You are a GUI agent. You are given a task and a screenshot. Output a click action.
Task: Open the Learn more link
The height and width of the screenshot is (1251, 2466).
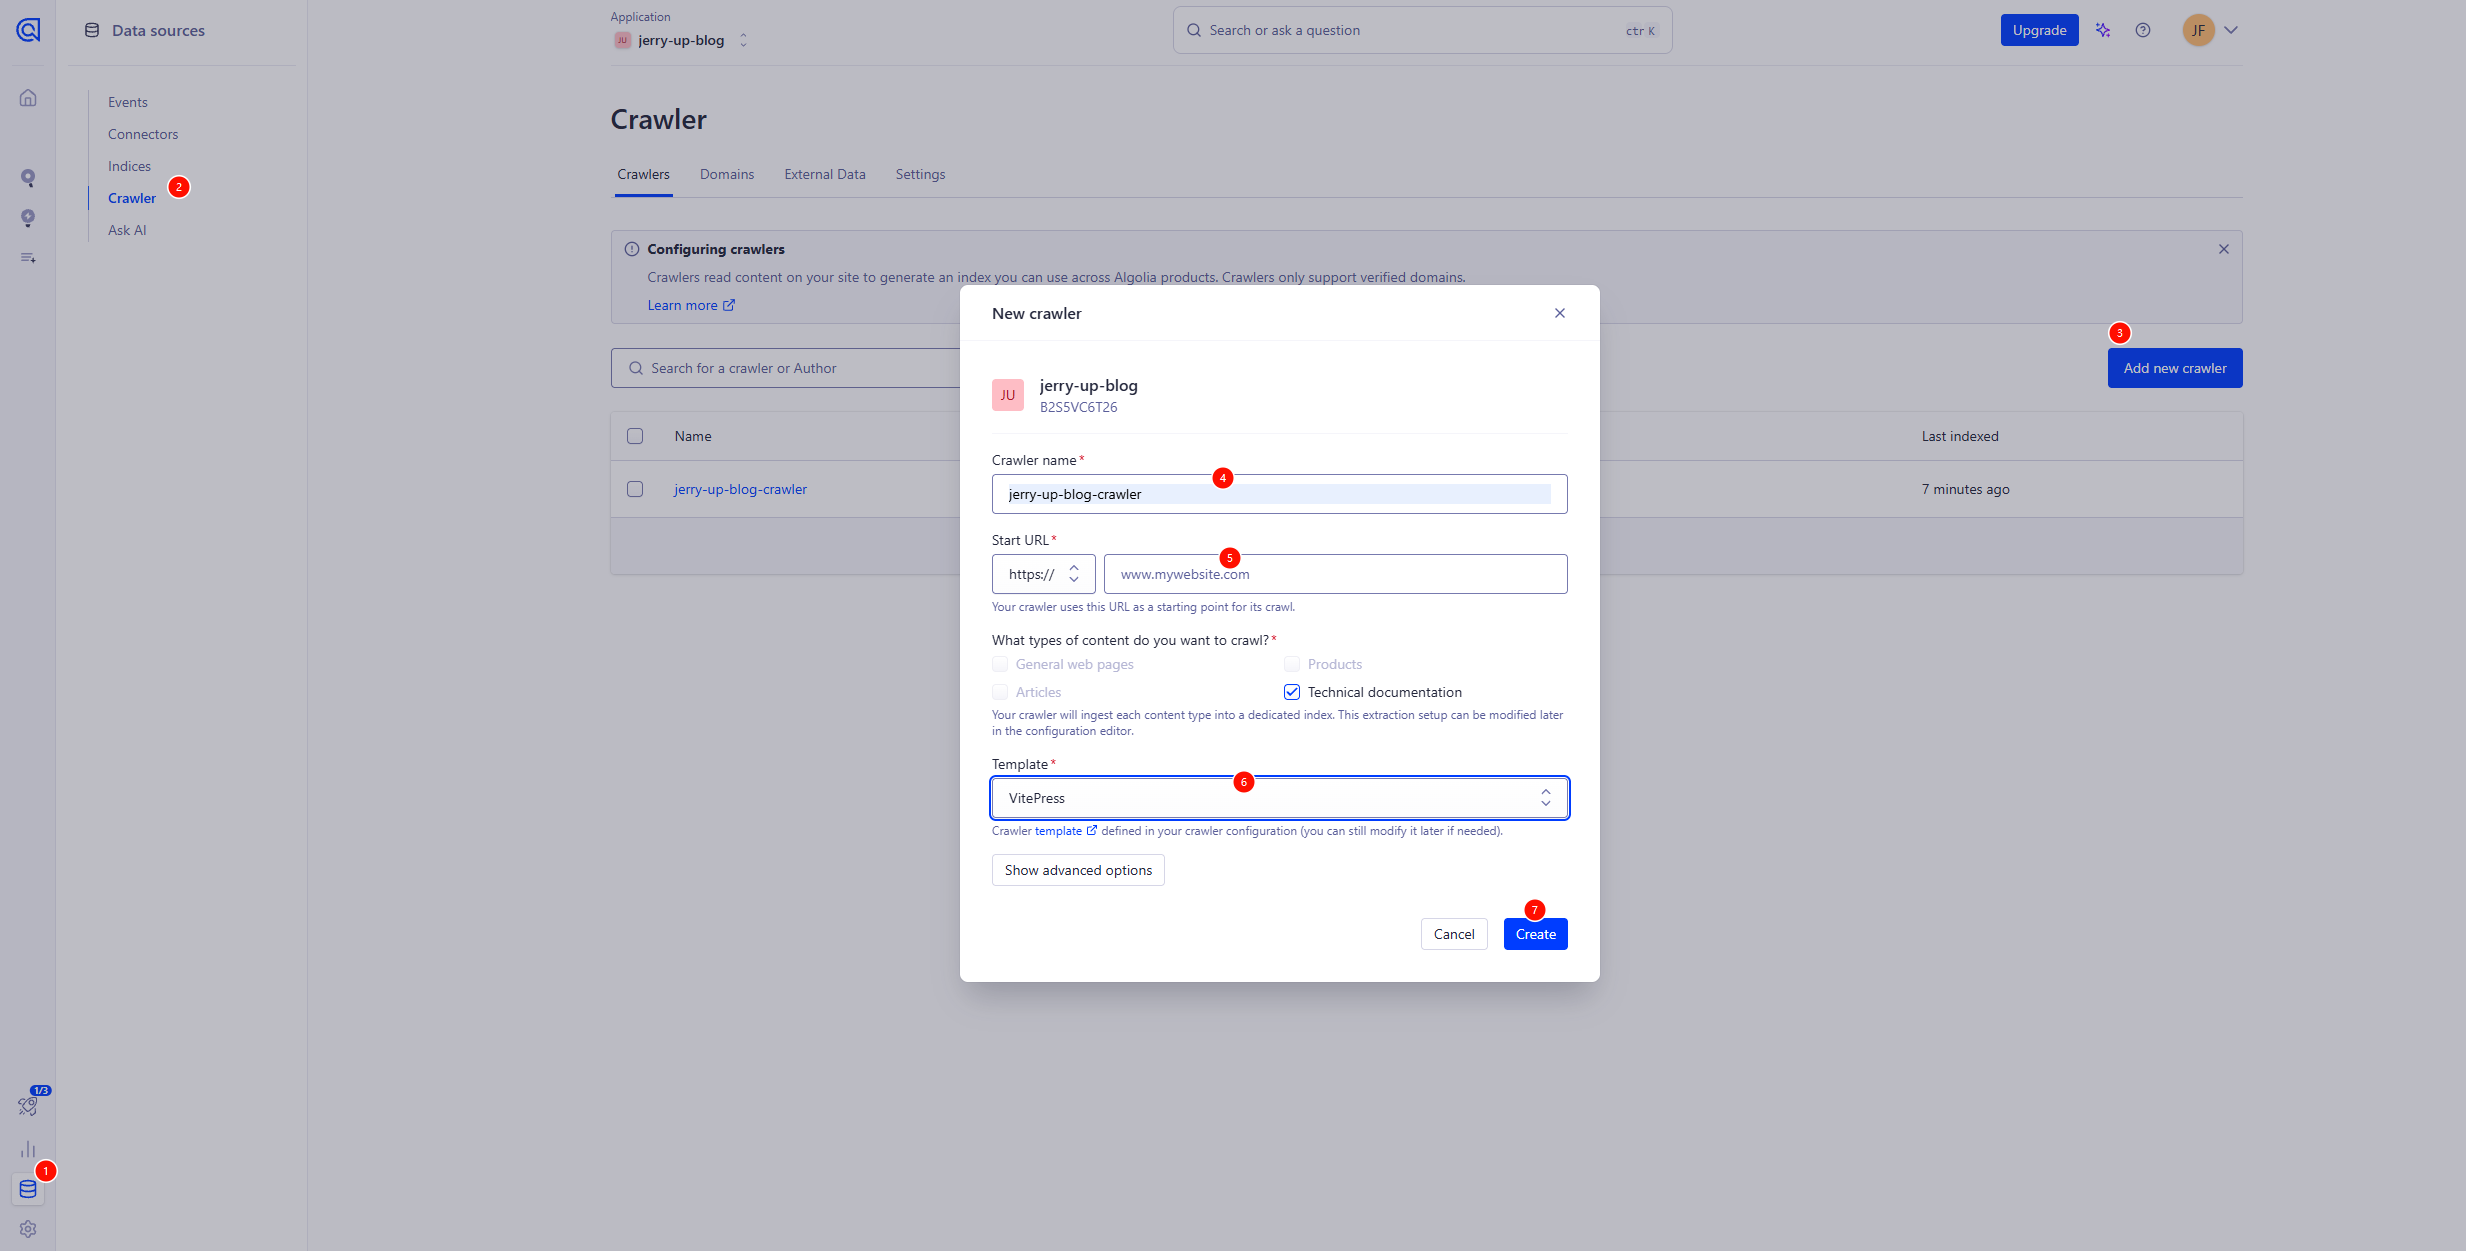click(691, 305)
